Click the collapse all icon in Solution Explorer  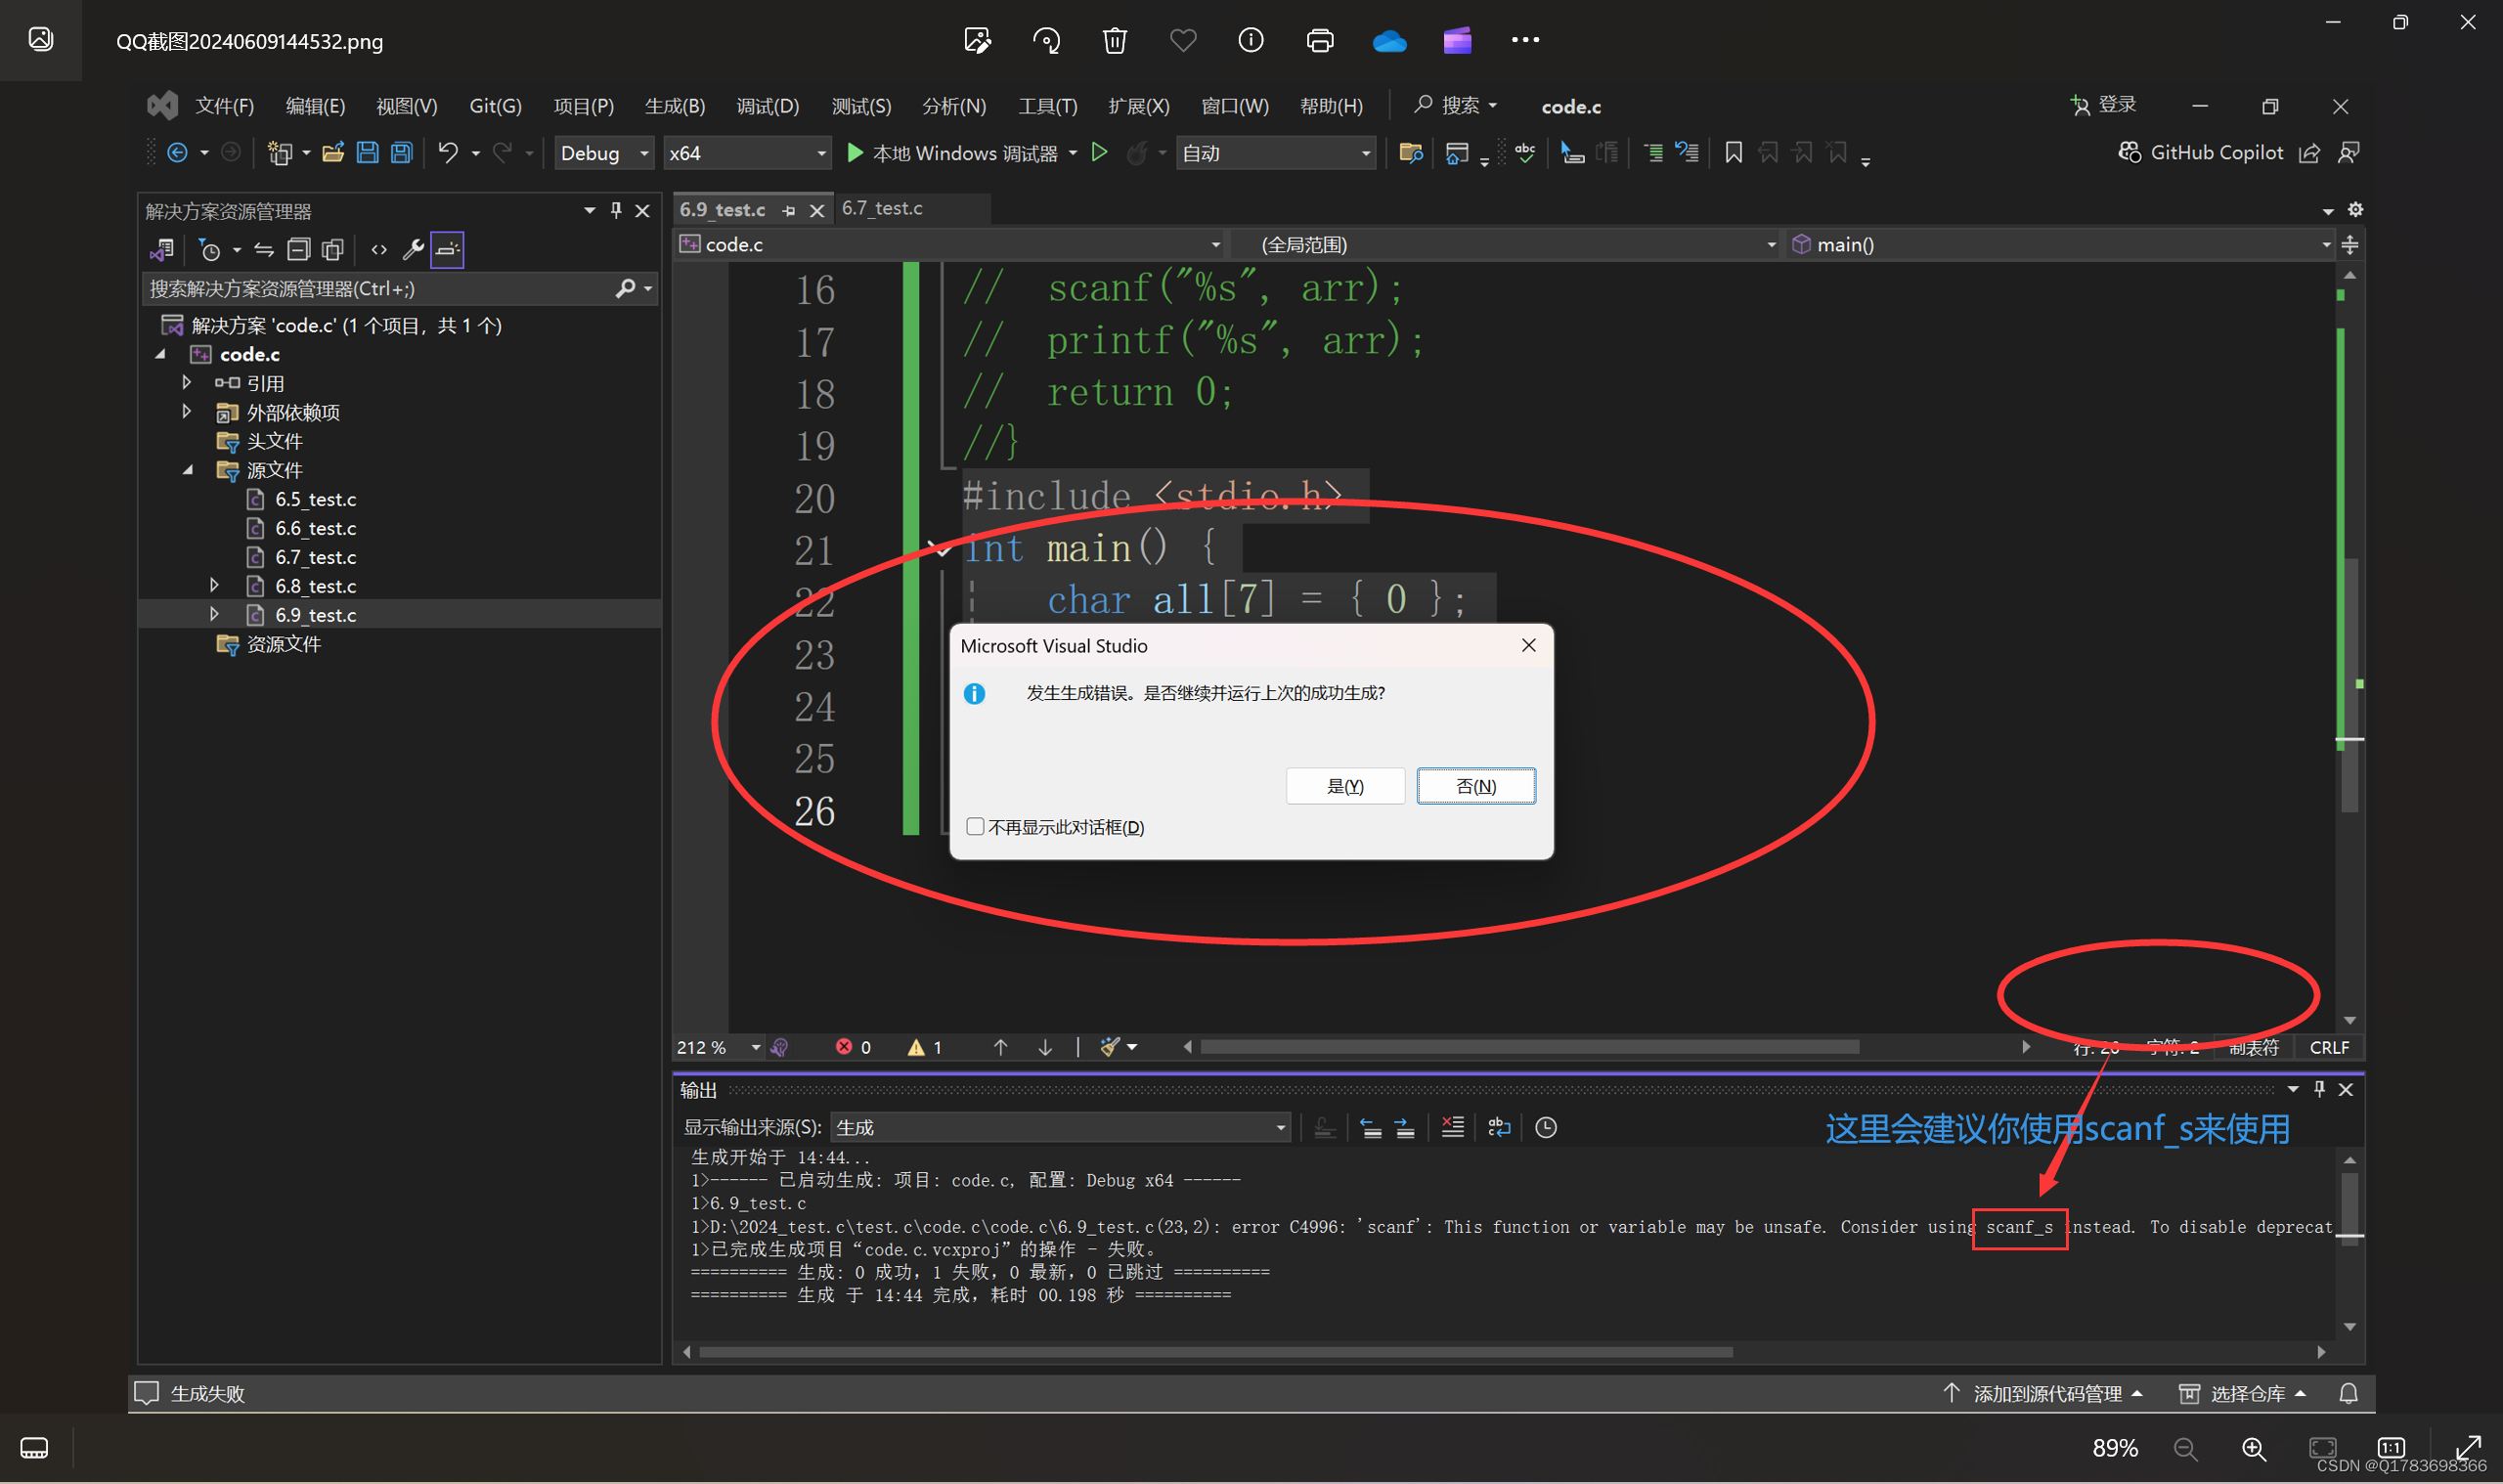298,249
